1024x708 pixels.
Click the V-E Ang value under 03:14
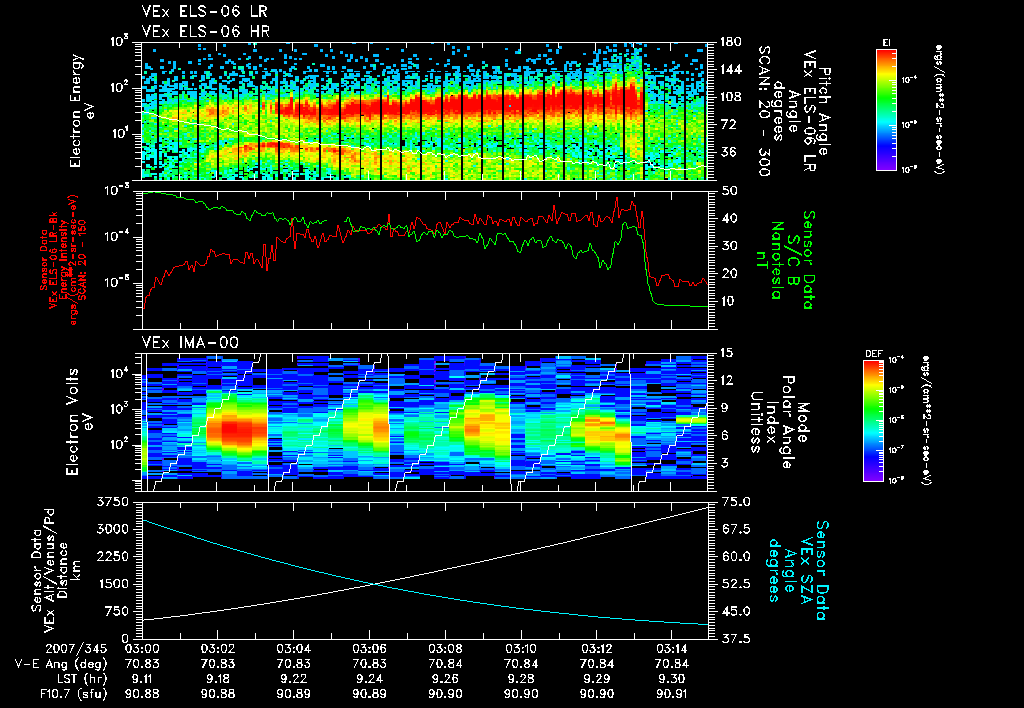coord(673,664)
